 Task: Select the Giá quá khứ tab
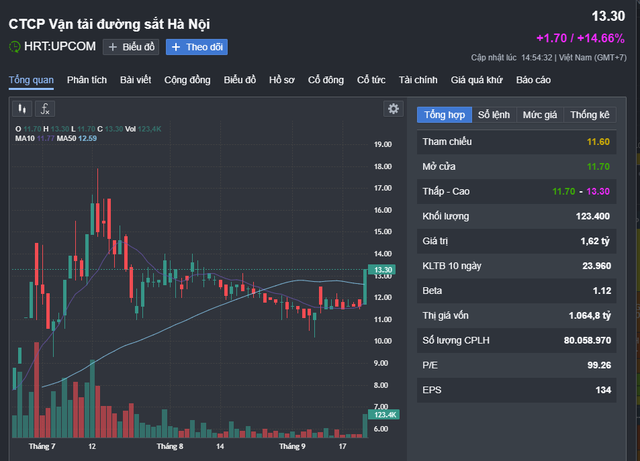(477, 79)
